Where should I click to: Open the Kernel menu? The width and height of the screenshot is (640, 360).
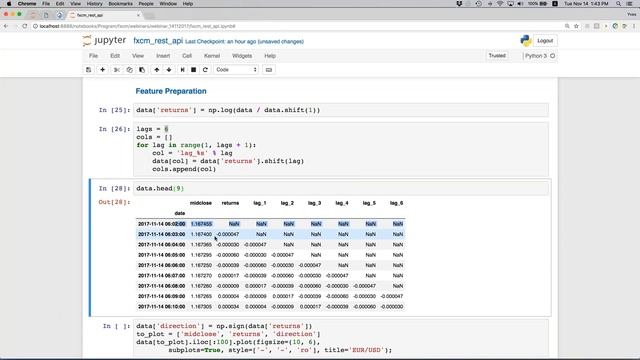[212, 56]
